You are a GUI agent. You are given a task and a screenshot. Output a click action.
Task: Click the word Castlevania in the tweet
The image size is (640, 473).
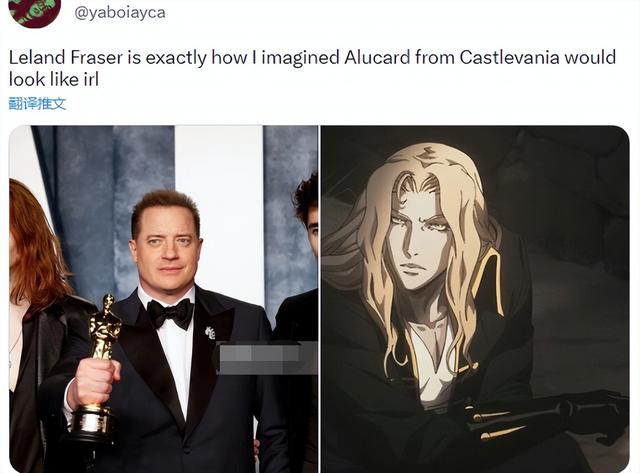[x=509, y=58]
